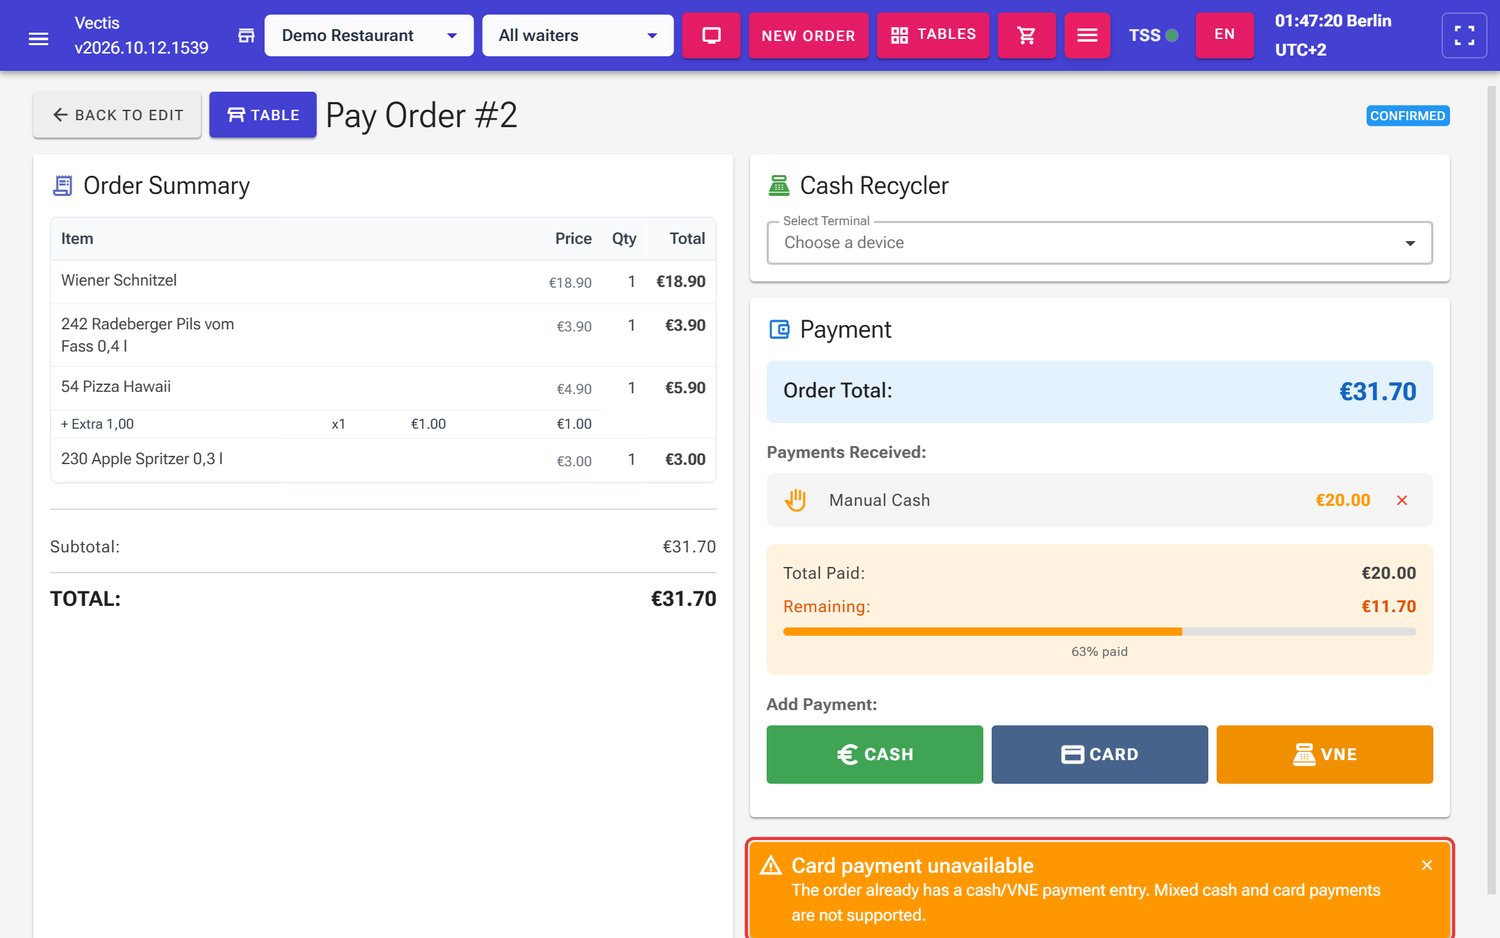The width and height of the screenshot is (1500, 938).
Task: Click the Remaining €11.70 value
Action: [x=1389, y=606]
